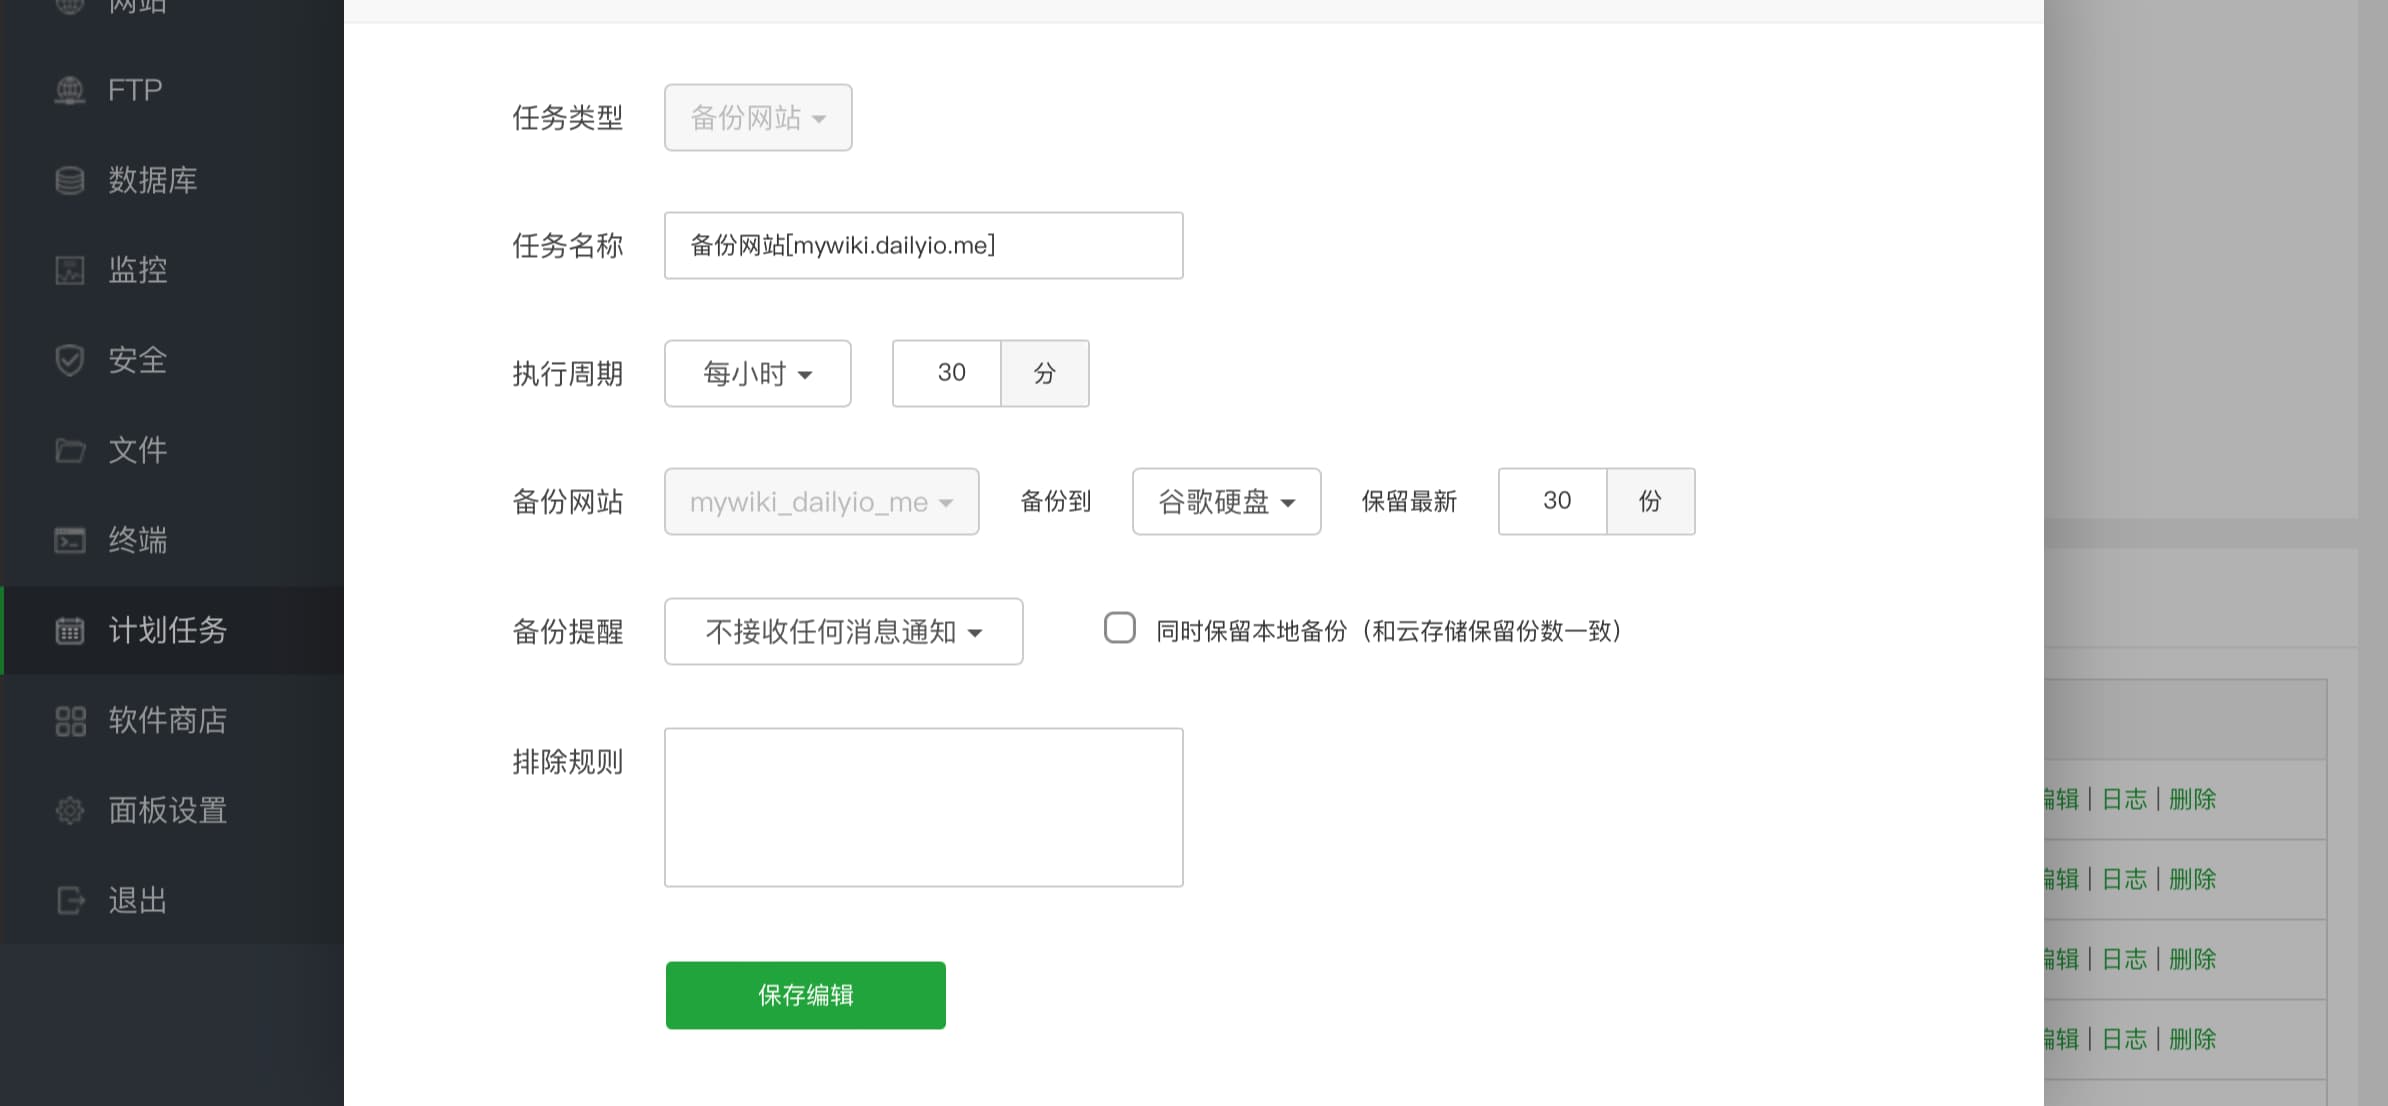Select 安全 in the sidebar

click(172, 360)
